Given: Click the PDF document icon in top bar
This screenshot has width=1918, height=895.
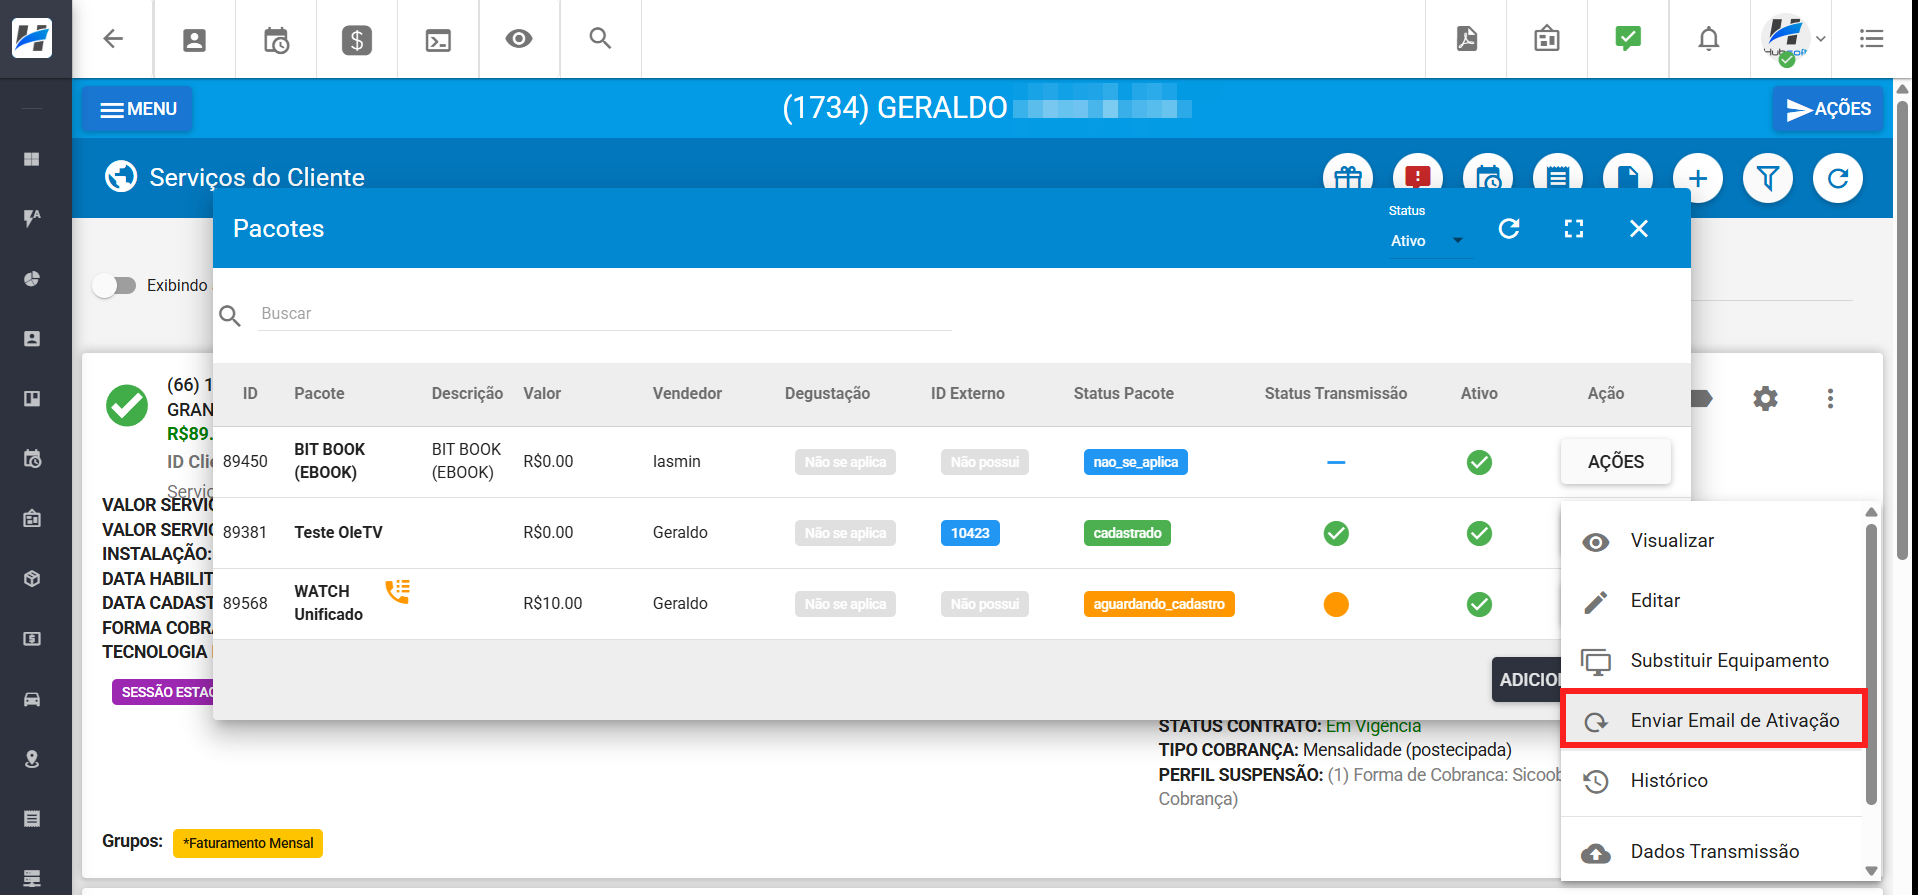Looking at the screenshot, I should 1466,39.
